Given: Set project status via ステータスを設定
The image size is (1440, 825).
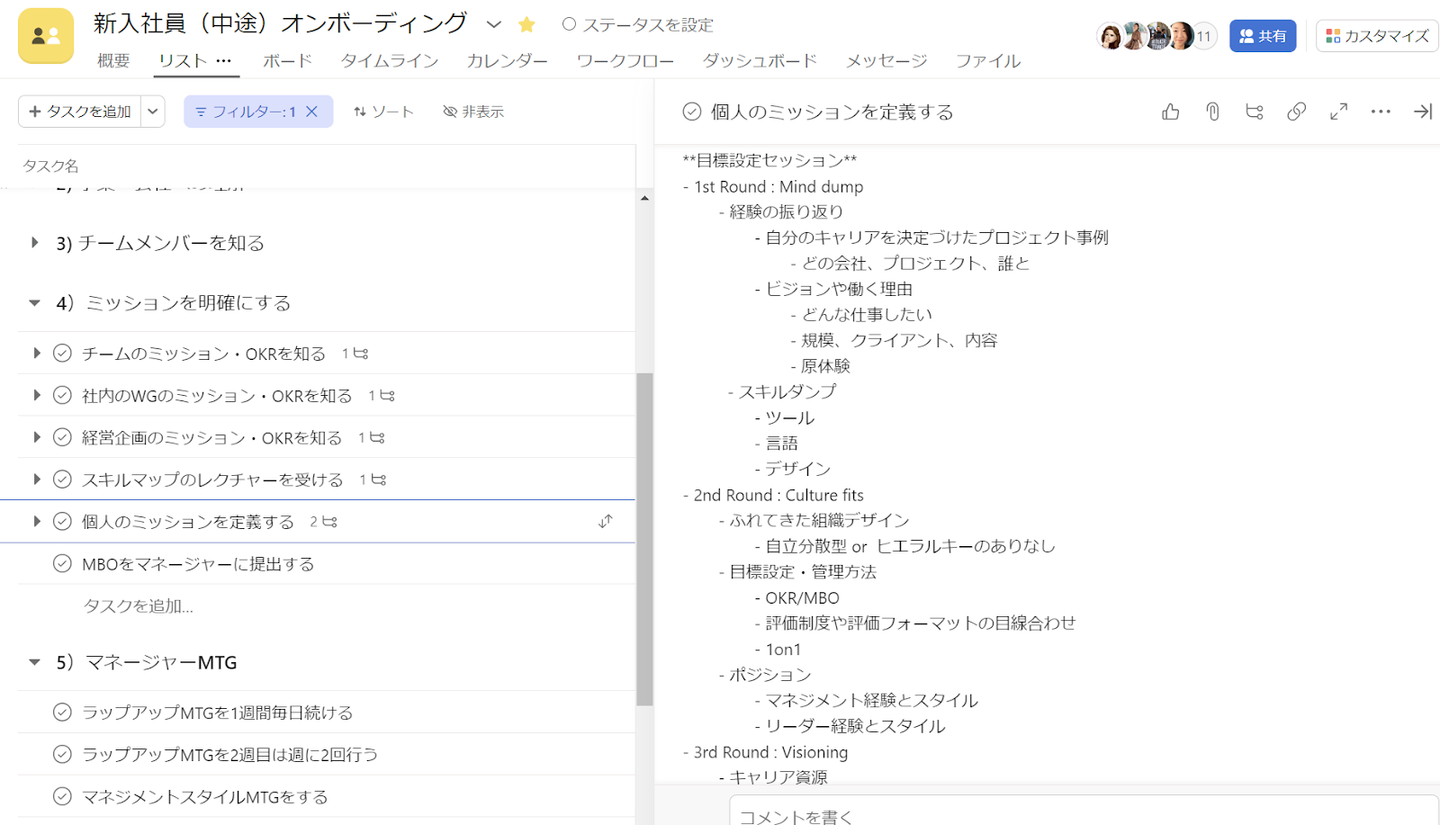Looking at the screenshot, I should (x=638, y=25).
